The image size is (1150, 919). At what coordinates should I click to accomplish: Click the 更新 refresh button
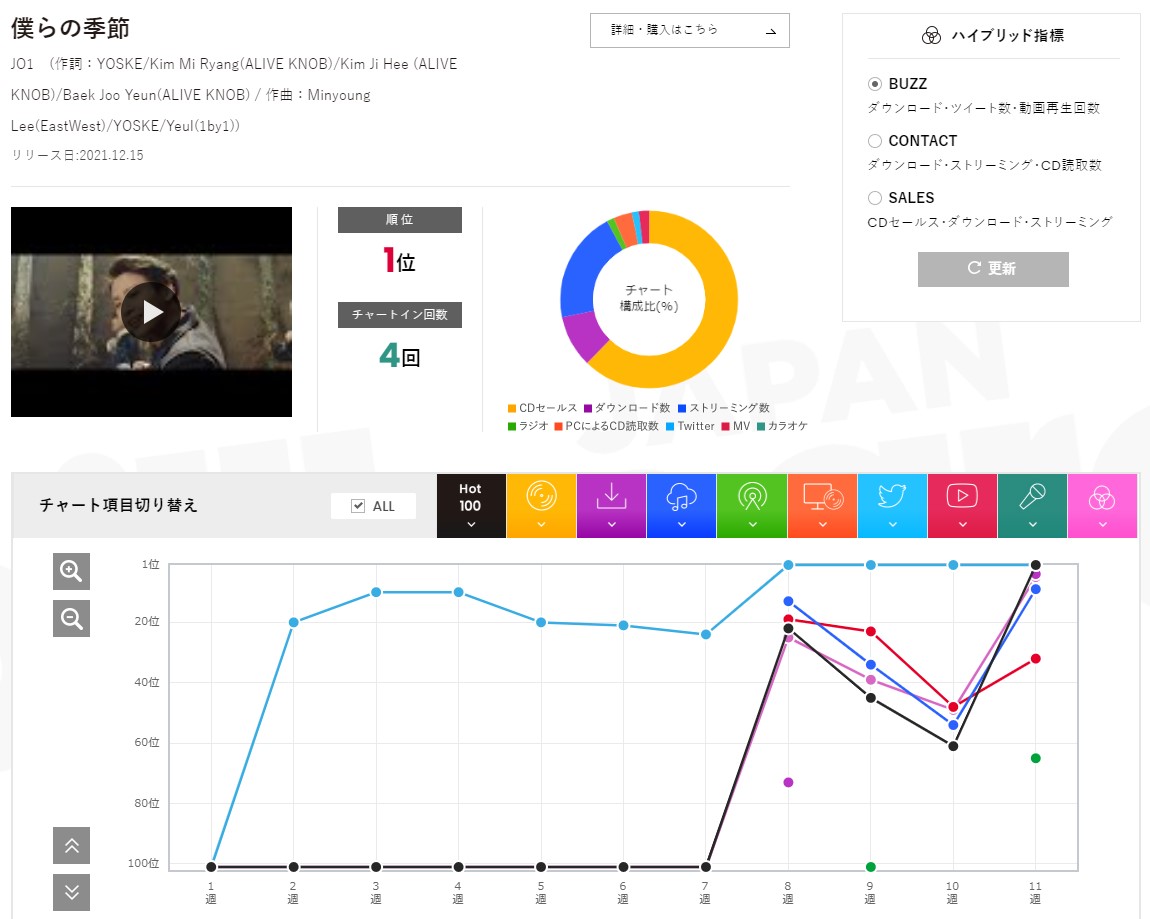tap(993, 269)
